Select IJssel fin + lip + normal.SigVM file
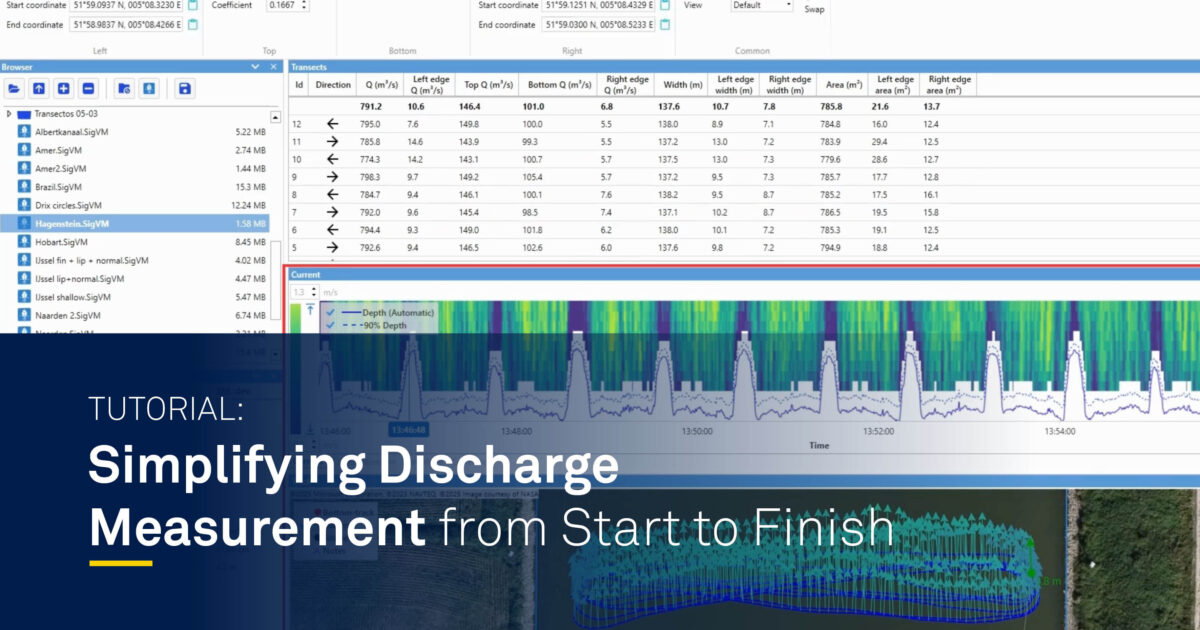The image size is (1200, 630). pyautogui.click(x=135, y=260)
